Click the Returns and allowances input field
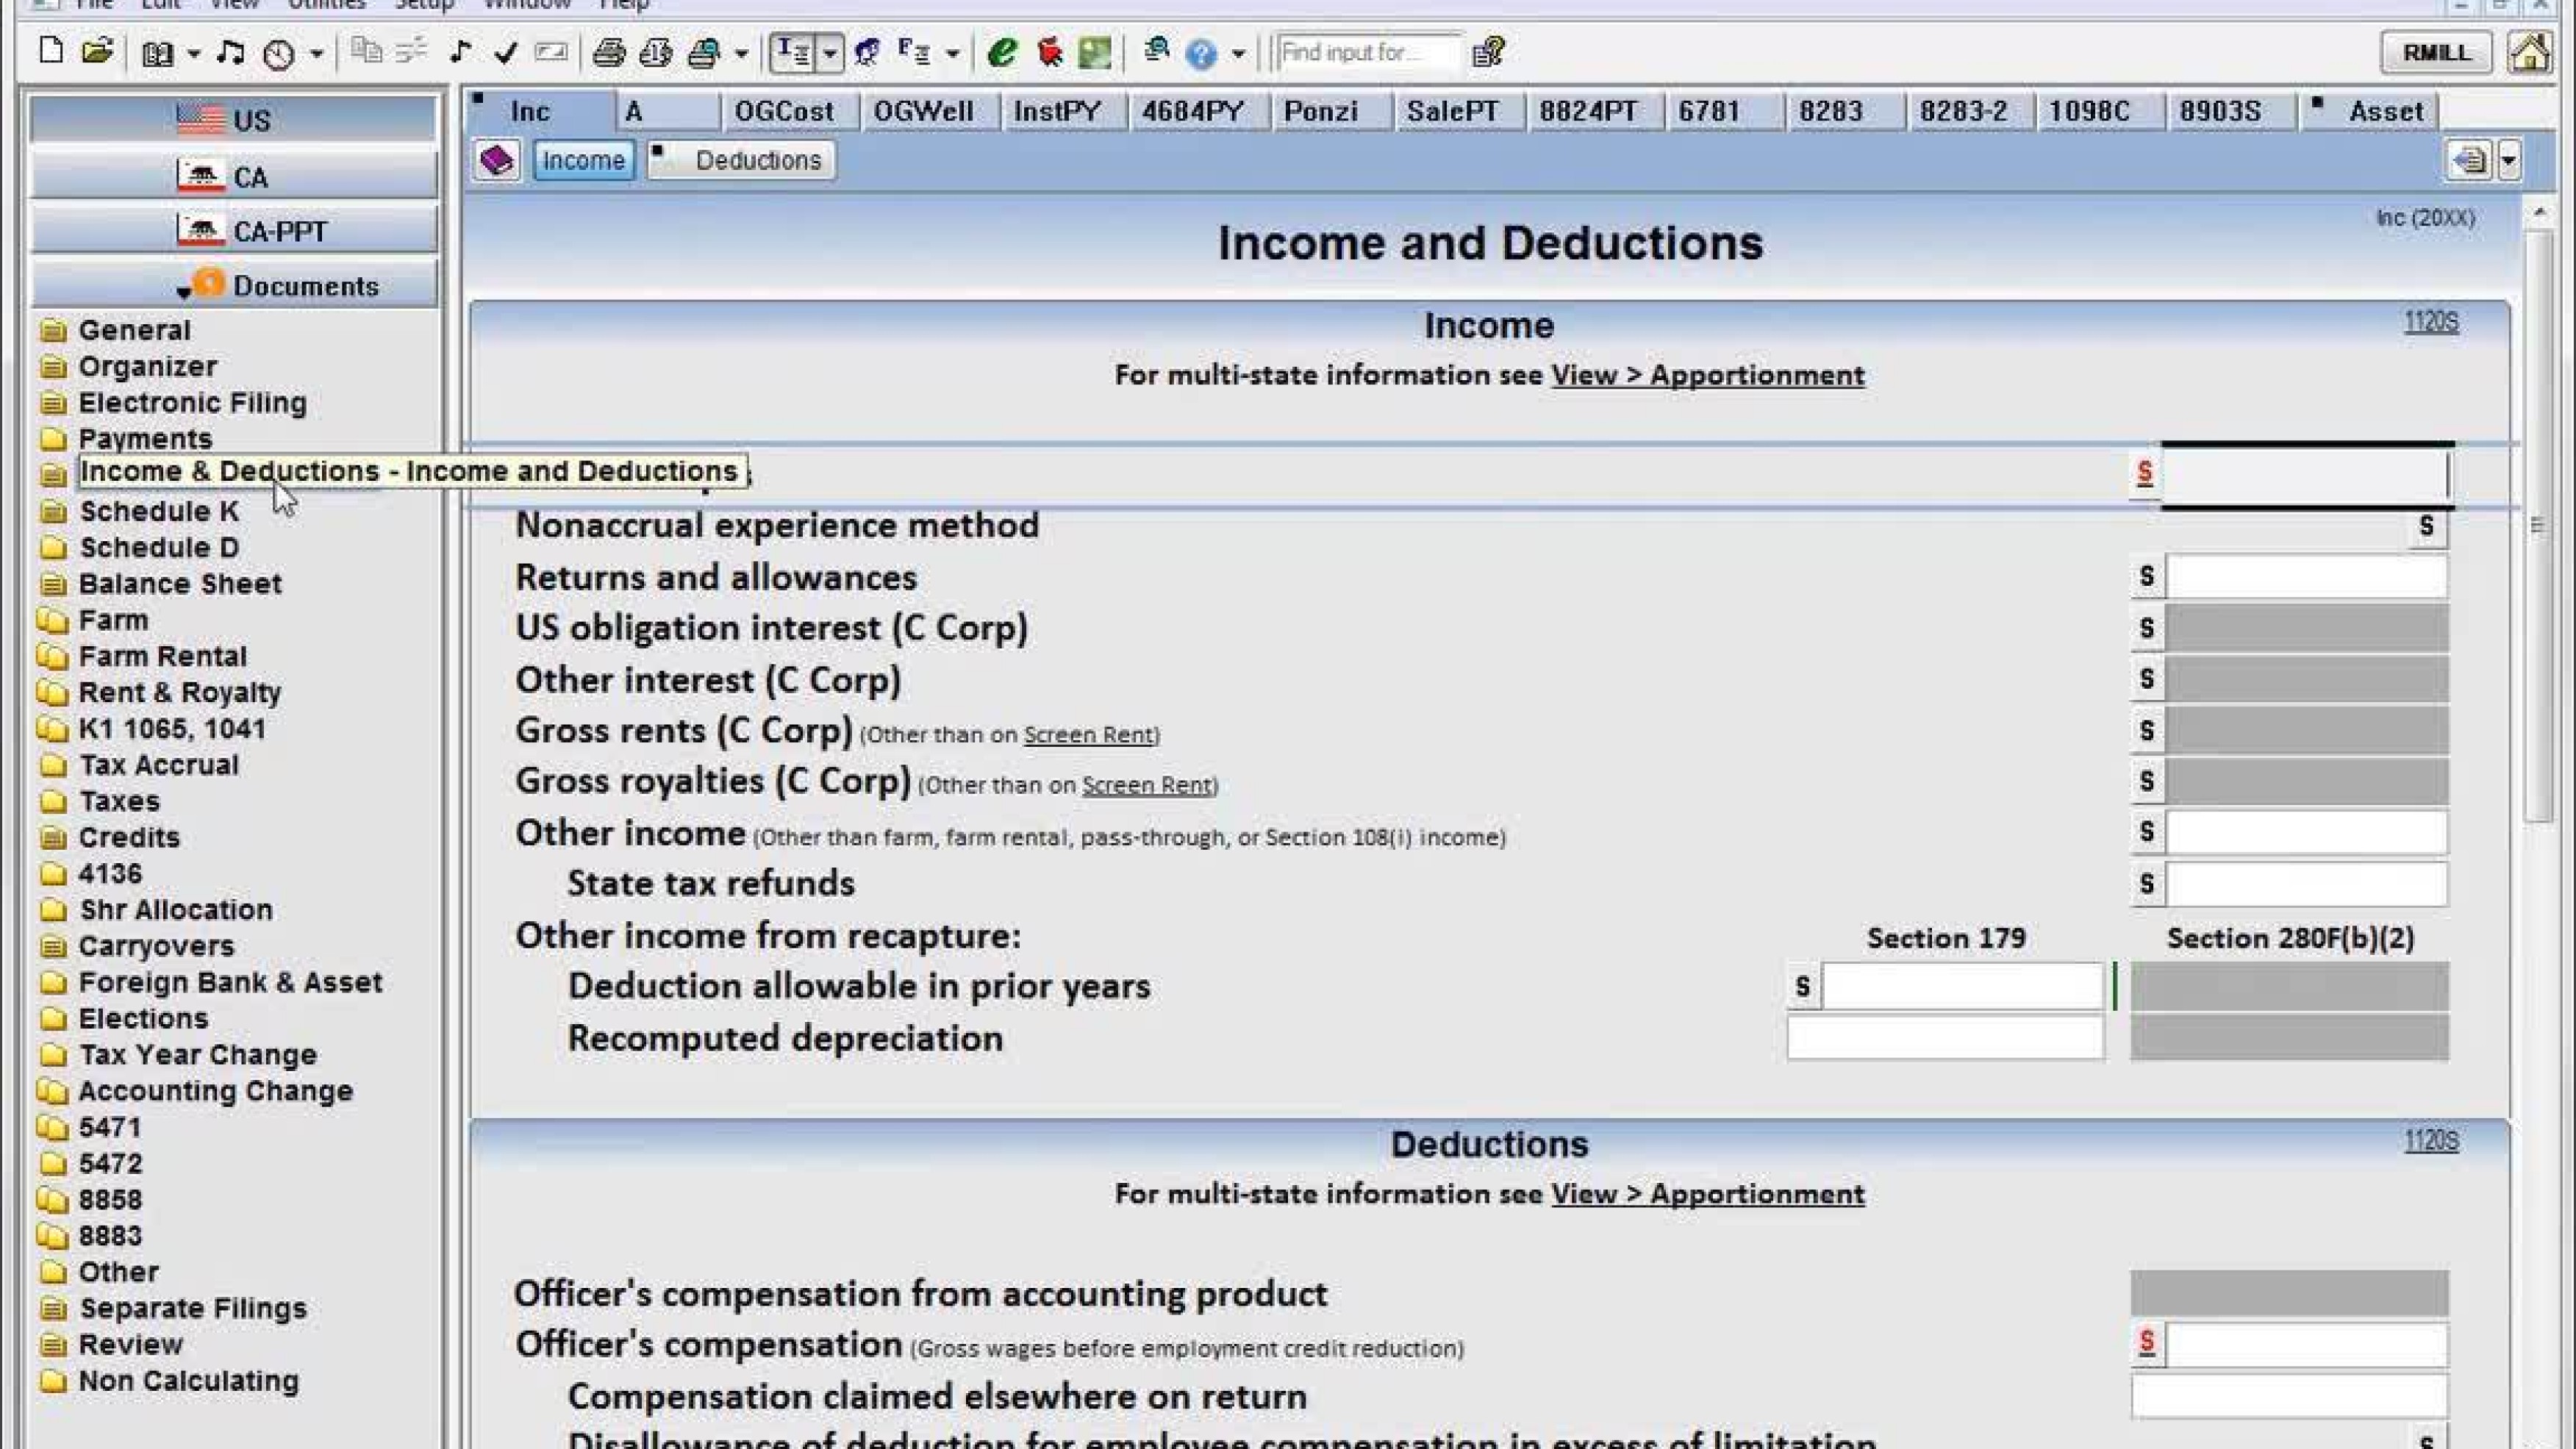 pyautogui.click(x=2306, y=577)
